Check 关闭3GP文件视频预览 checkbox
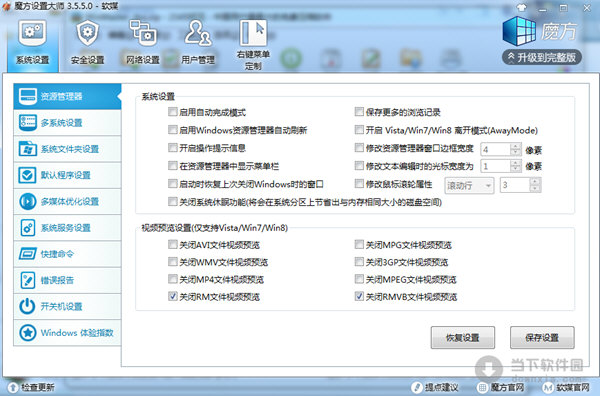 (359, 262)
